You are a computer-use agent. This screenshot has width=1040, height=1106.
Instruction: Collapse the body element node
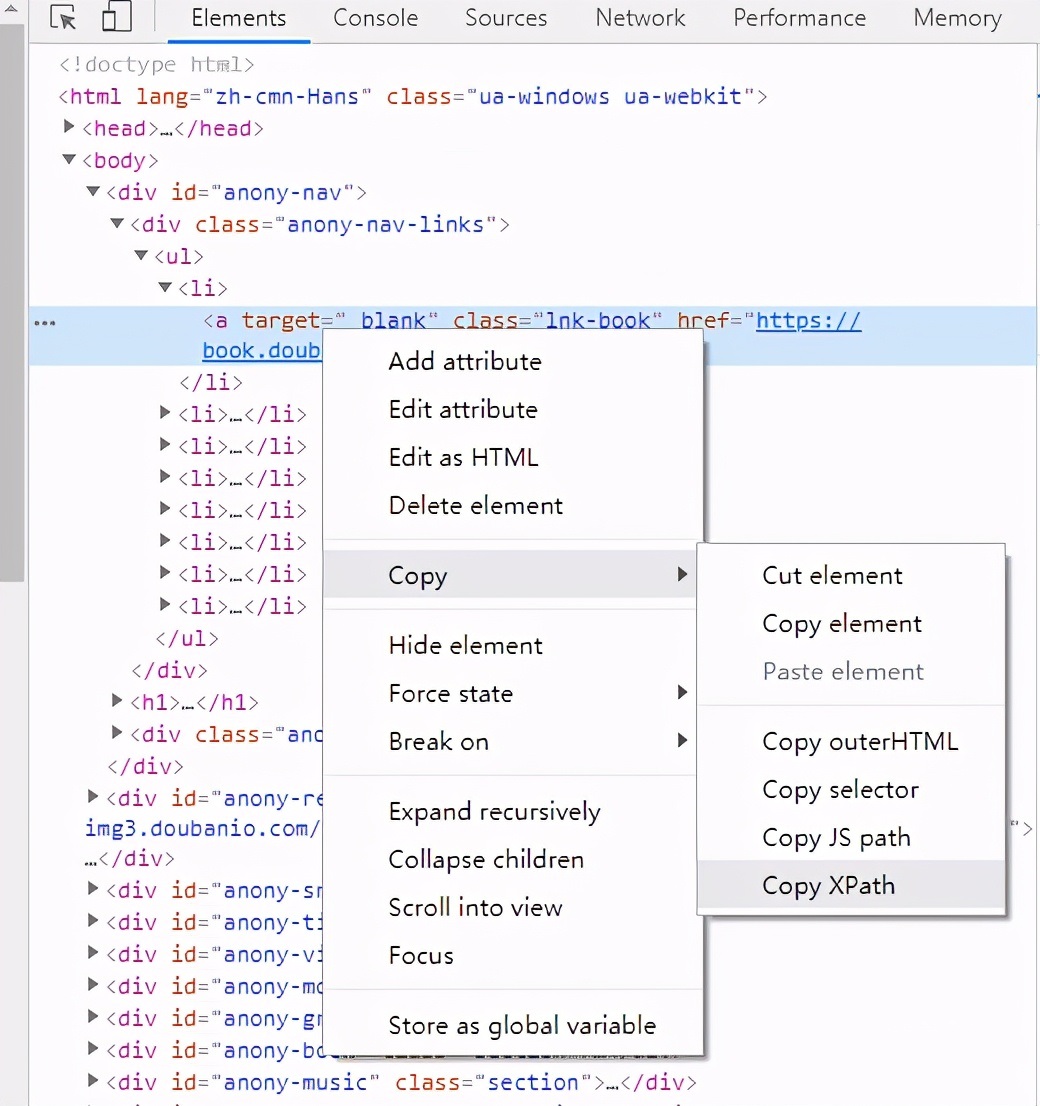click(69, 160)
